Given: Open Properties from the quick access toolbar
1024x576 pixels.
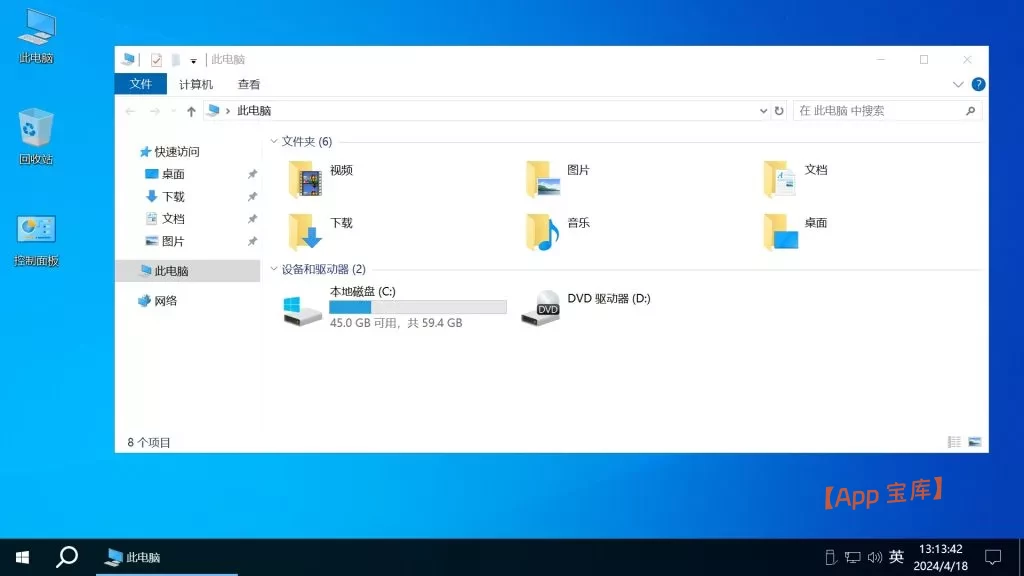Looking at the screenshot, I should pyautogui.click(x=157, y=60).
